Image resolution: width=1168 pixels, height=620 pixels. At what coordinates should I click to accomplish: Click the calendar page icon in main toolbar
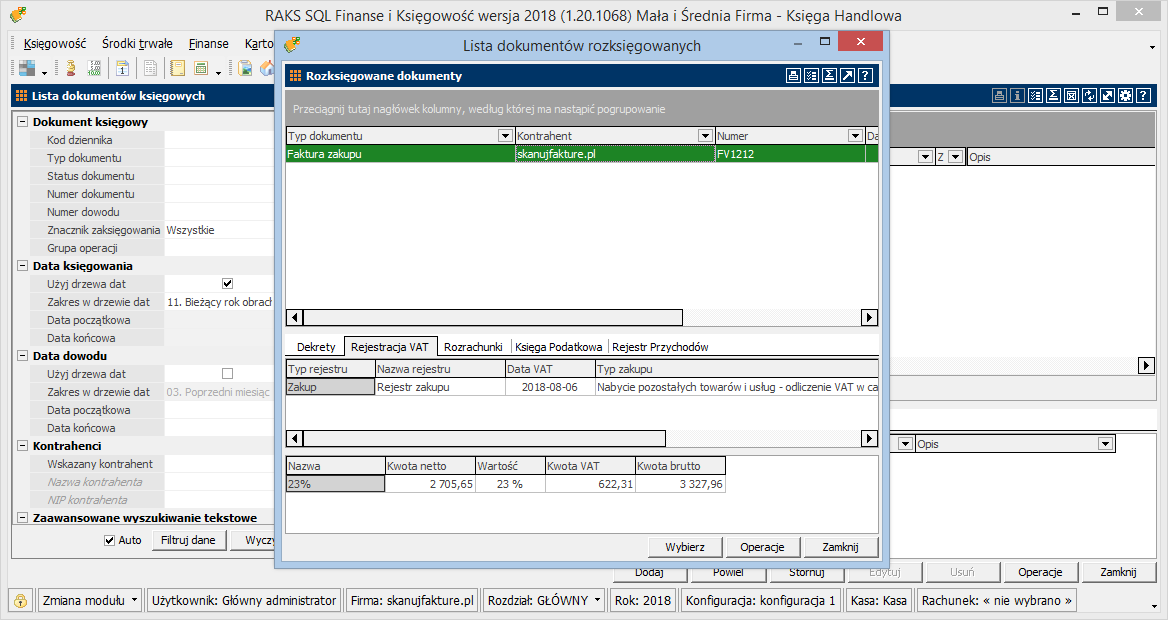pyautogui.click(x=122, y=68)
